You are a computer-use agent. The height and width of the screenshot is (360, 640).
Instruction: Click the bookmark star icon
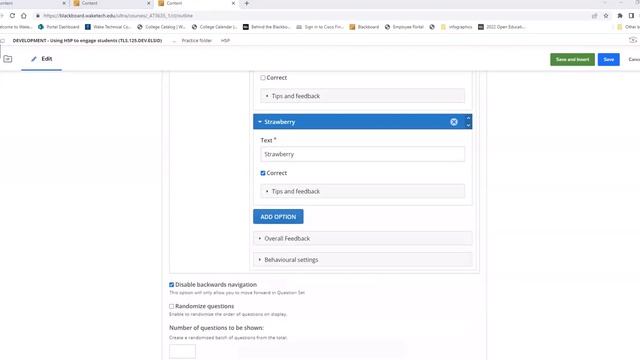click(x=606, y=16)
